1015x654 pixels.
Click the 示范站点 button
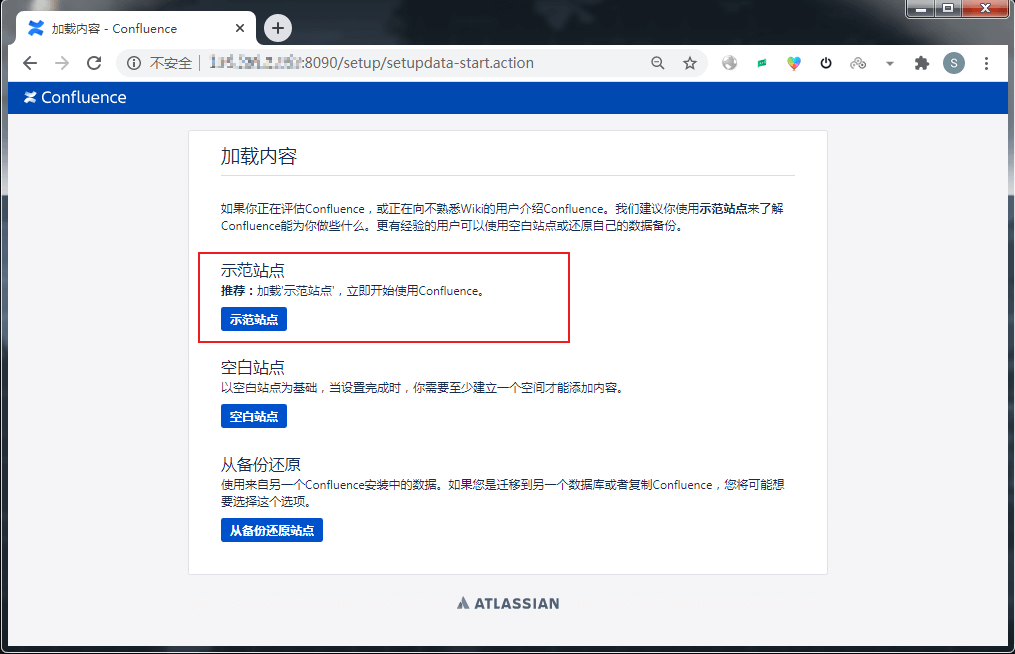pyautogui.click(x=254, y=319)
